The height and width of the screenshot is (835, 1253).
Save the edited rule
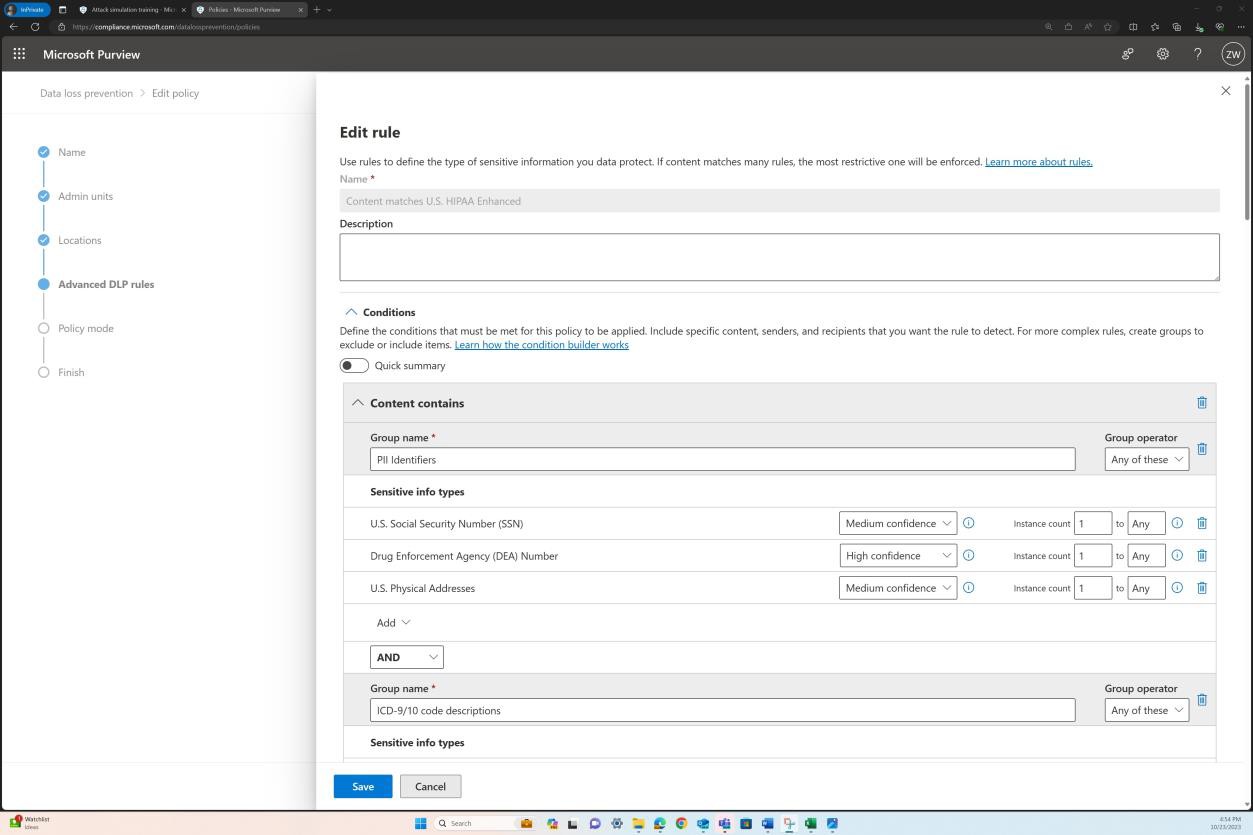[362, 786]
